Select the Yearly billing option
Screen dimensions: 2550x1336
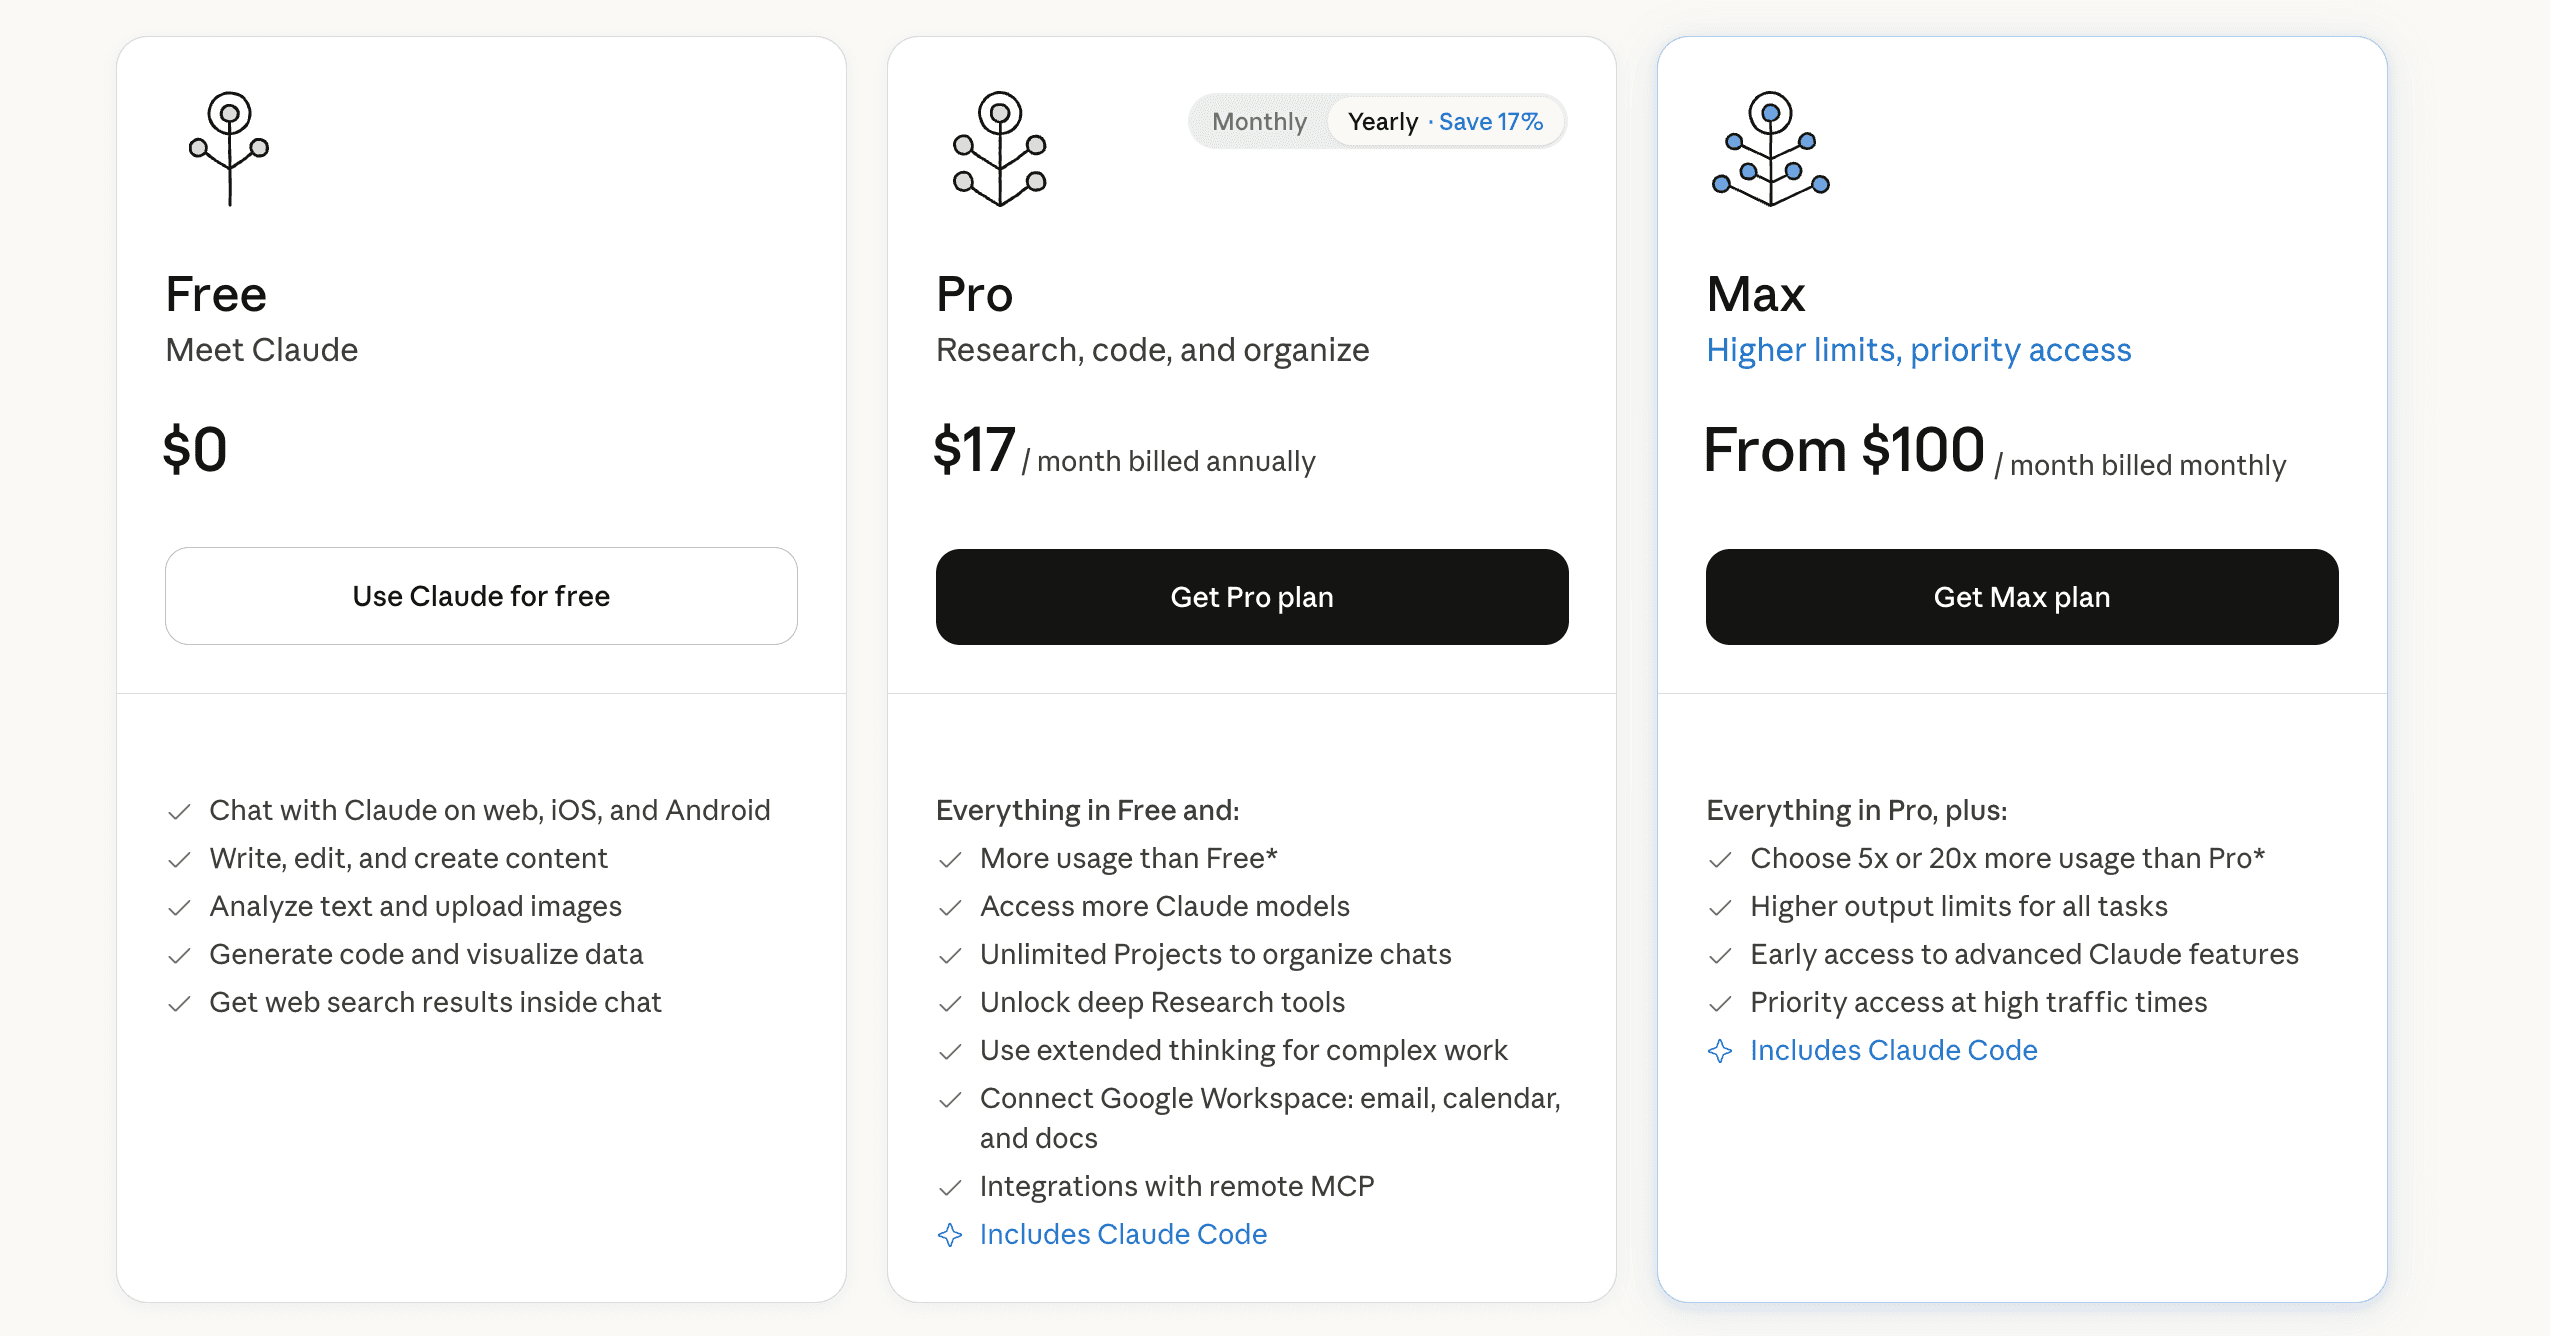pyautogui.click(x=1385, y=121)
